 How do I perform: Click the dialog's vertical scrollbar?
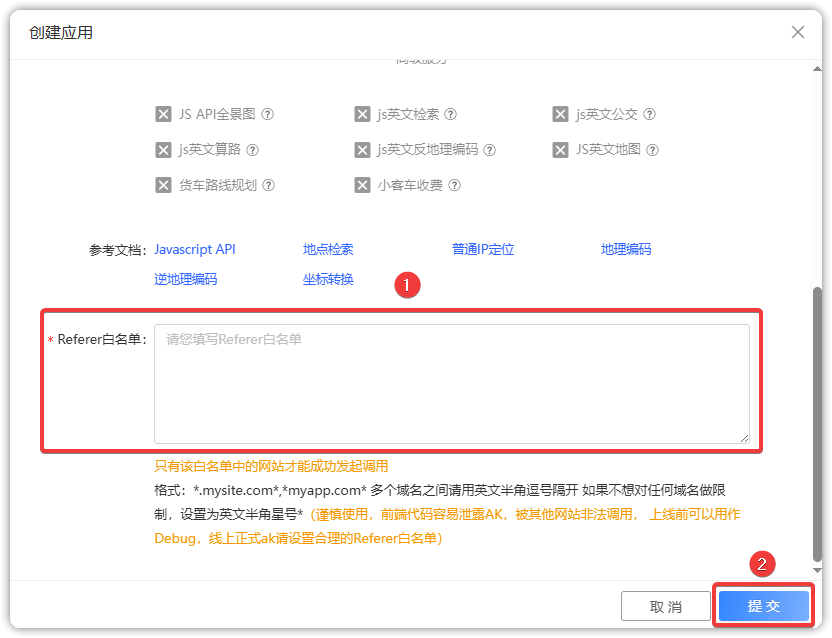tap(819, 420)
